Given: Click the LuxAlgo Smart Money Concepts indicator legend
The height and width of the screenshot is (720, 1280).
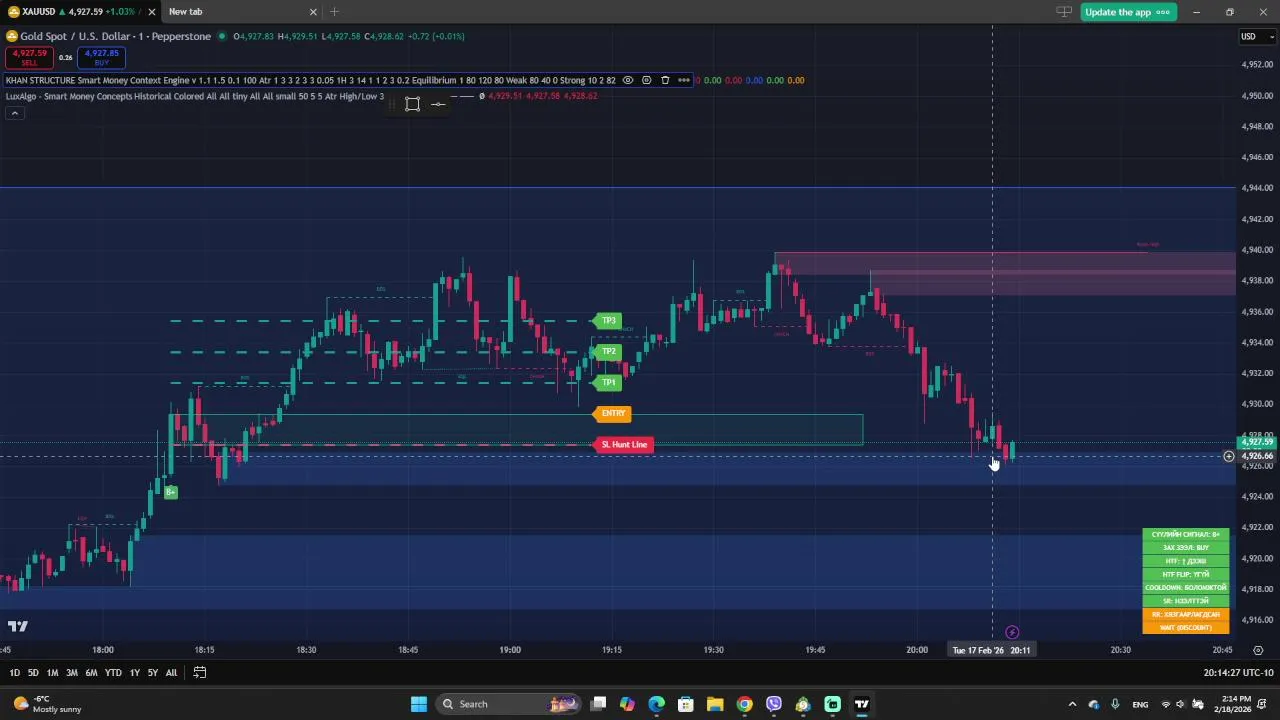Looking at the screenshot, I should [x=194, y=96].
